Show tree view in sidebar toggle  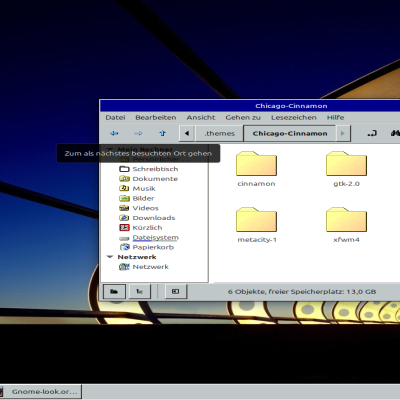(139, 292)
